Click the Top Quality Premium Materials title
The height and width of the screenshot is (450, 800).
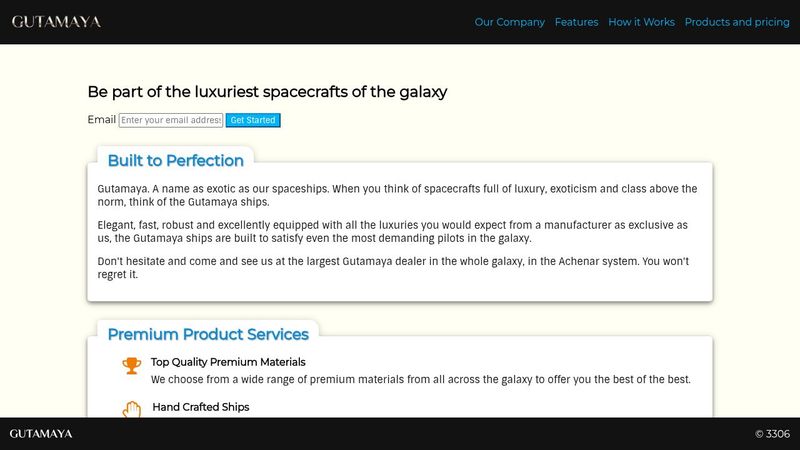point(228,362)
